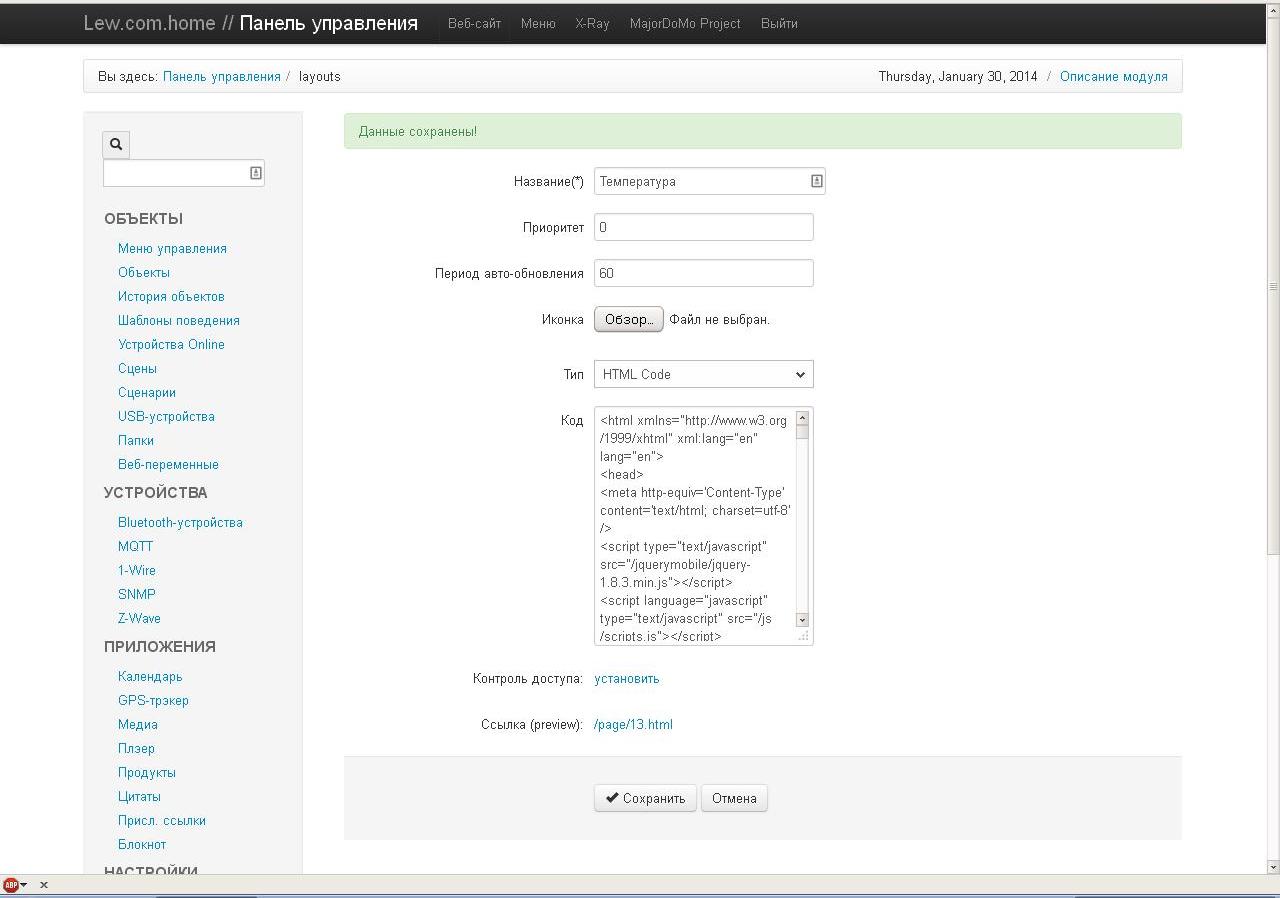
Task: Click the Период авто-обновления field
Action: click(x=703, y=273)
